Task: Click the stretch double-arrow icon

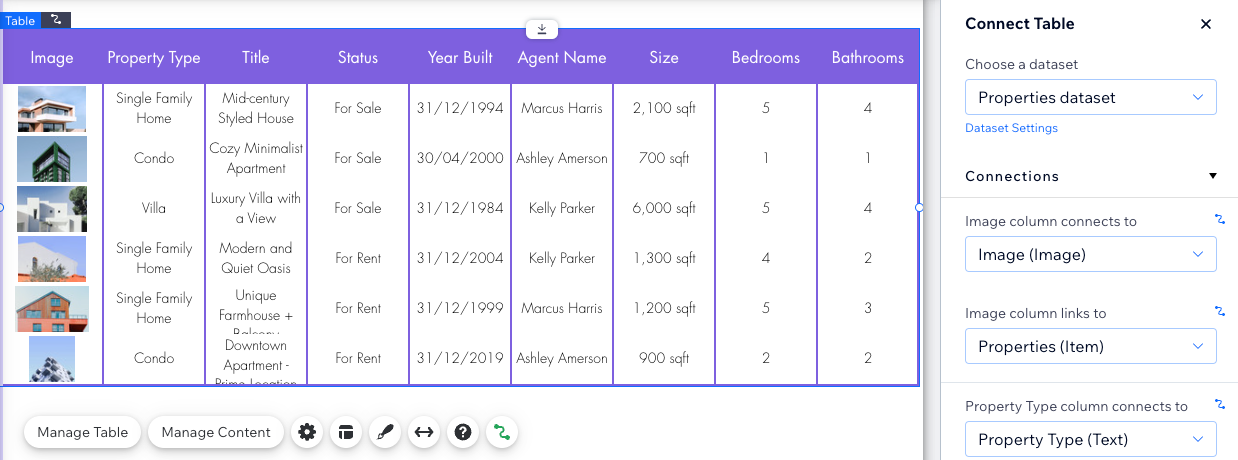Action: (424, 432)
